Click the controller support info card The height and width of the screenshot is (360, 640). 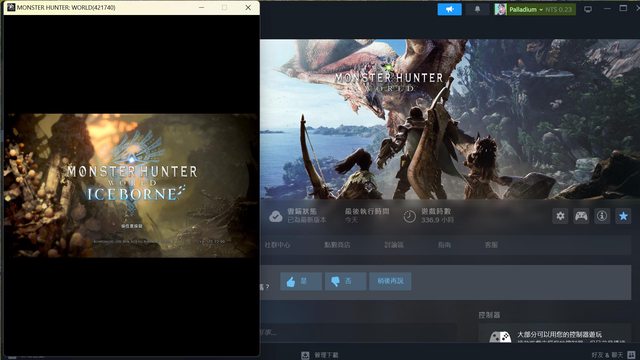555,334
